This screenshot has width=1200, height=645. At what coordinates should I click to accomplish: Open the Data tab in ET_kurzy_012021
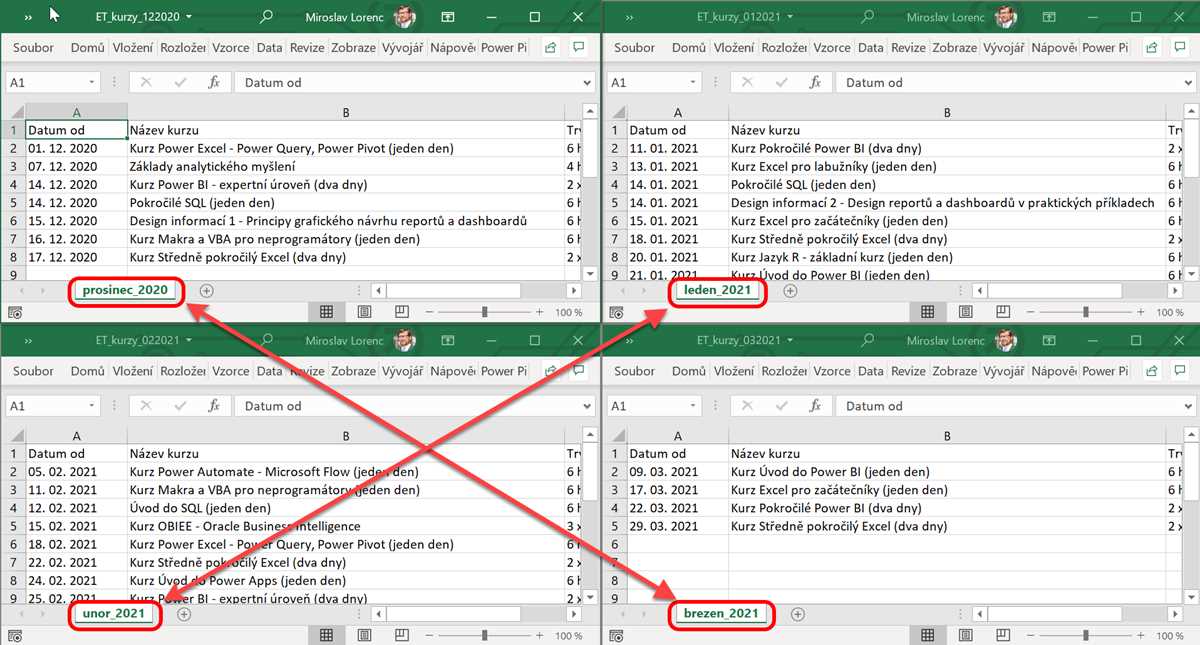pos(871,47)
